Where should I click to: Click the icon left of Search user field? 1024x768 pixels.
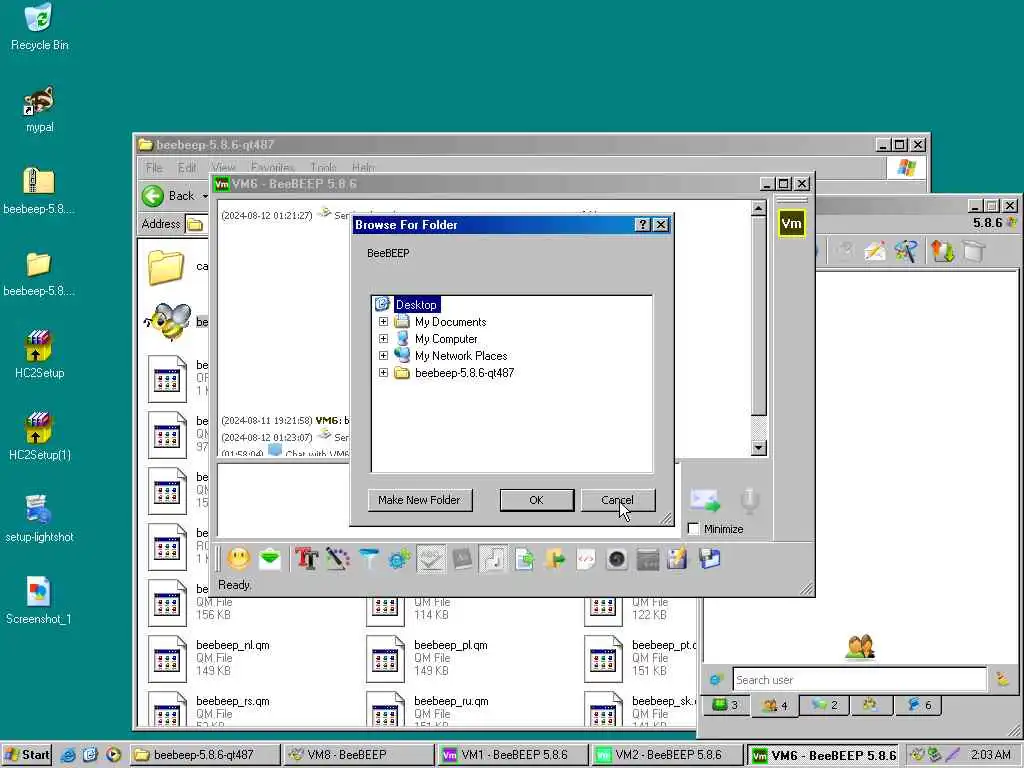pyautogui.click(x=716, y=680)
